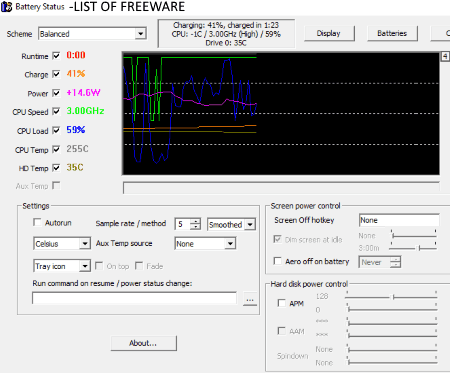Adjust the Aero off Never spinner

point(395,262)
